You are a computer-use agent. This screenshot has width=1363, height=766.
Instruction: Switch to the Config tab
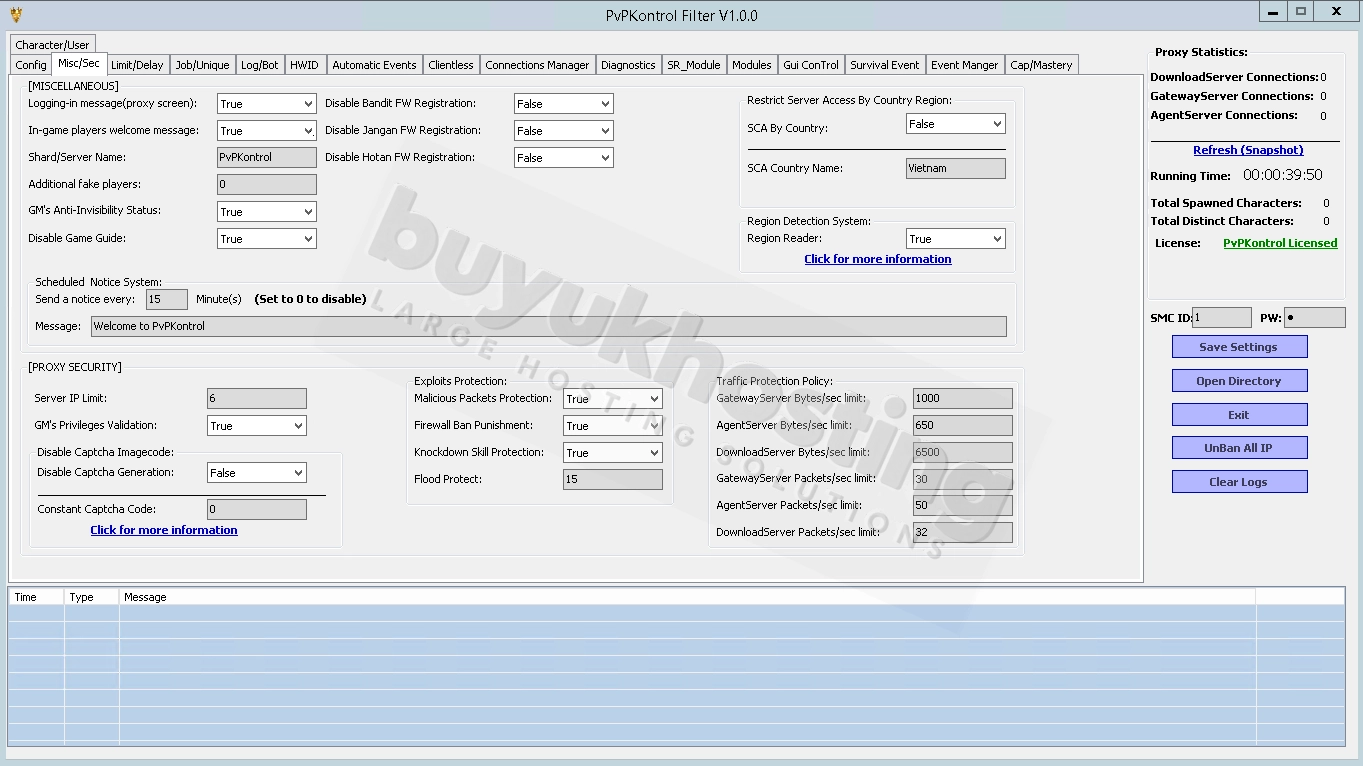coord(31,65)
